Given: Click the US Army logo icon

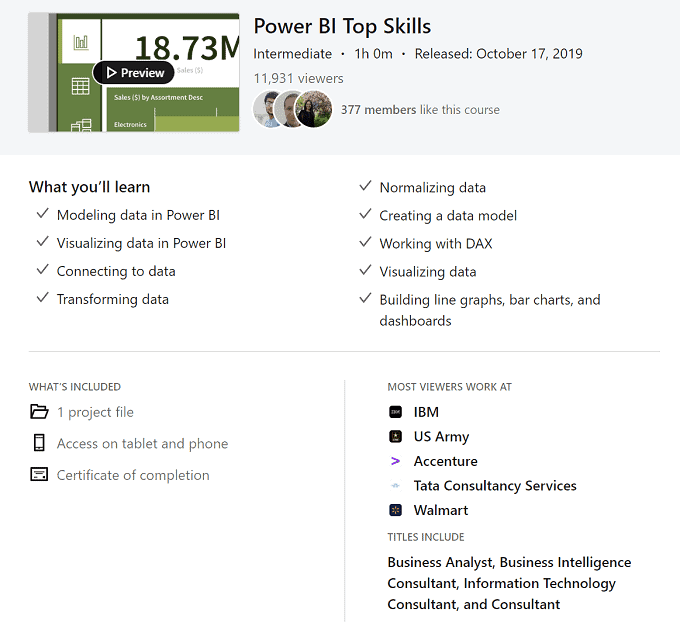Looking at the screenshot, I should tap(395, 437).
